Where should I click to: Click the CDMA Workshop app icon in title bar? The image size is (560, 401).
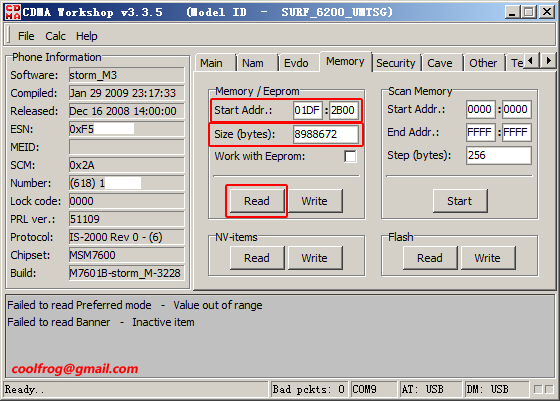(12, 12)
